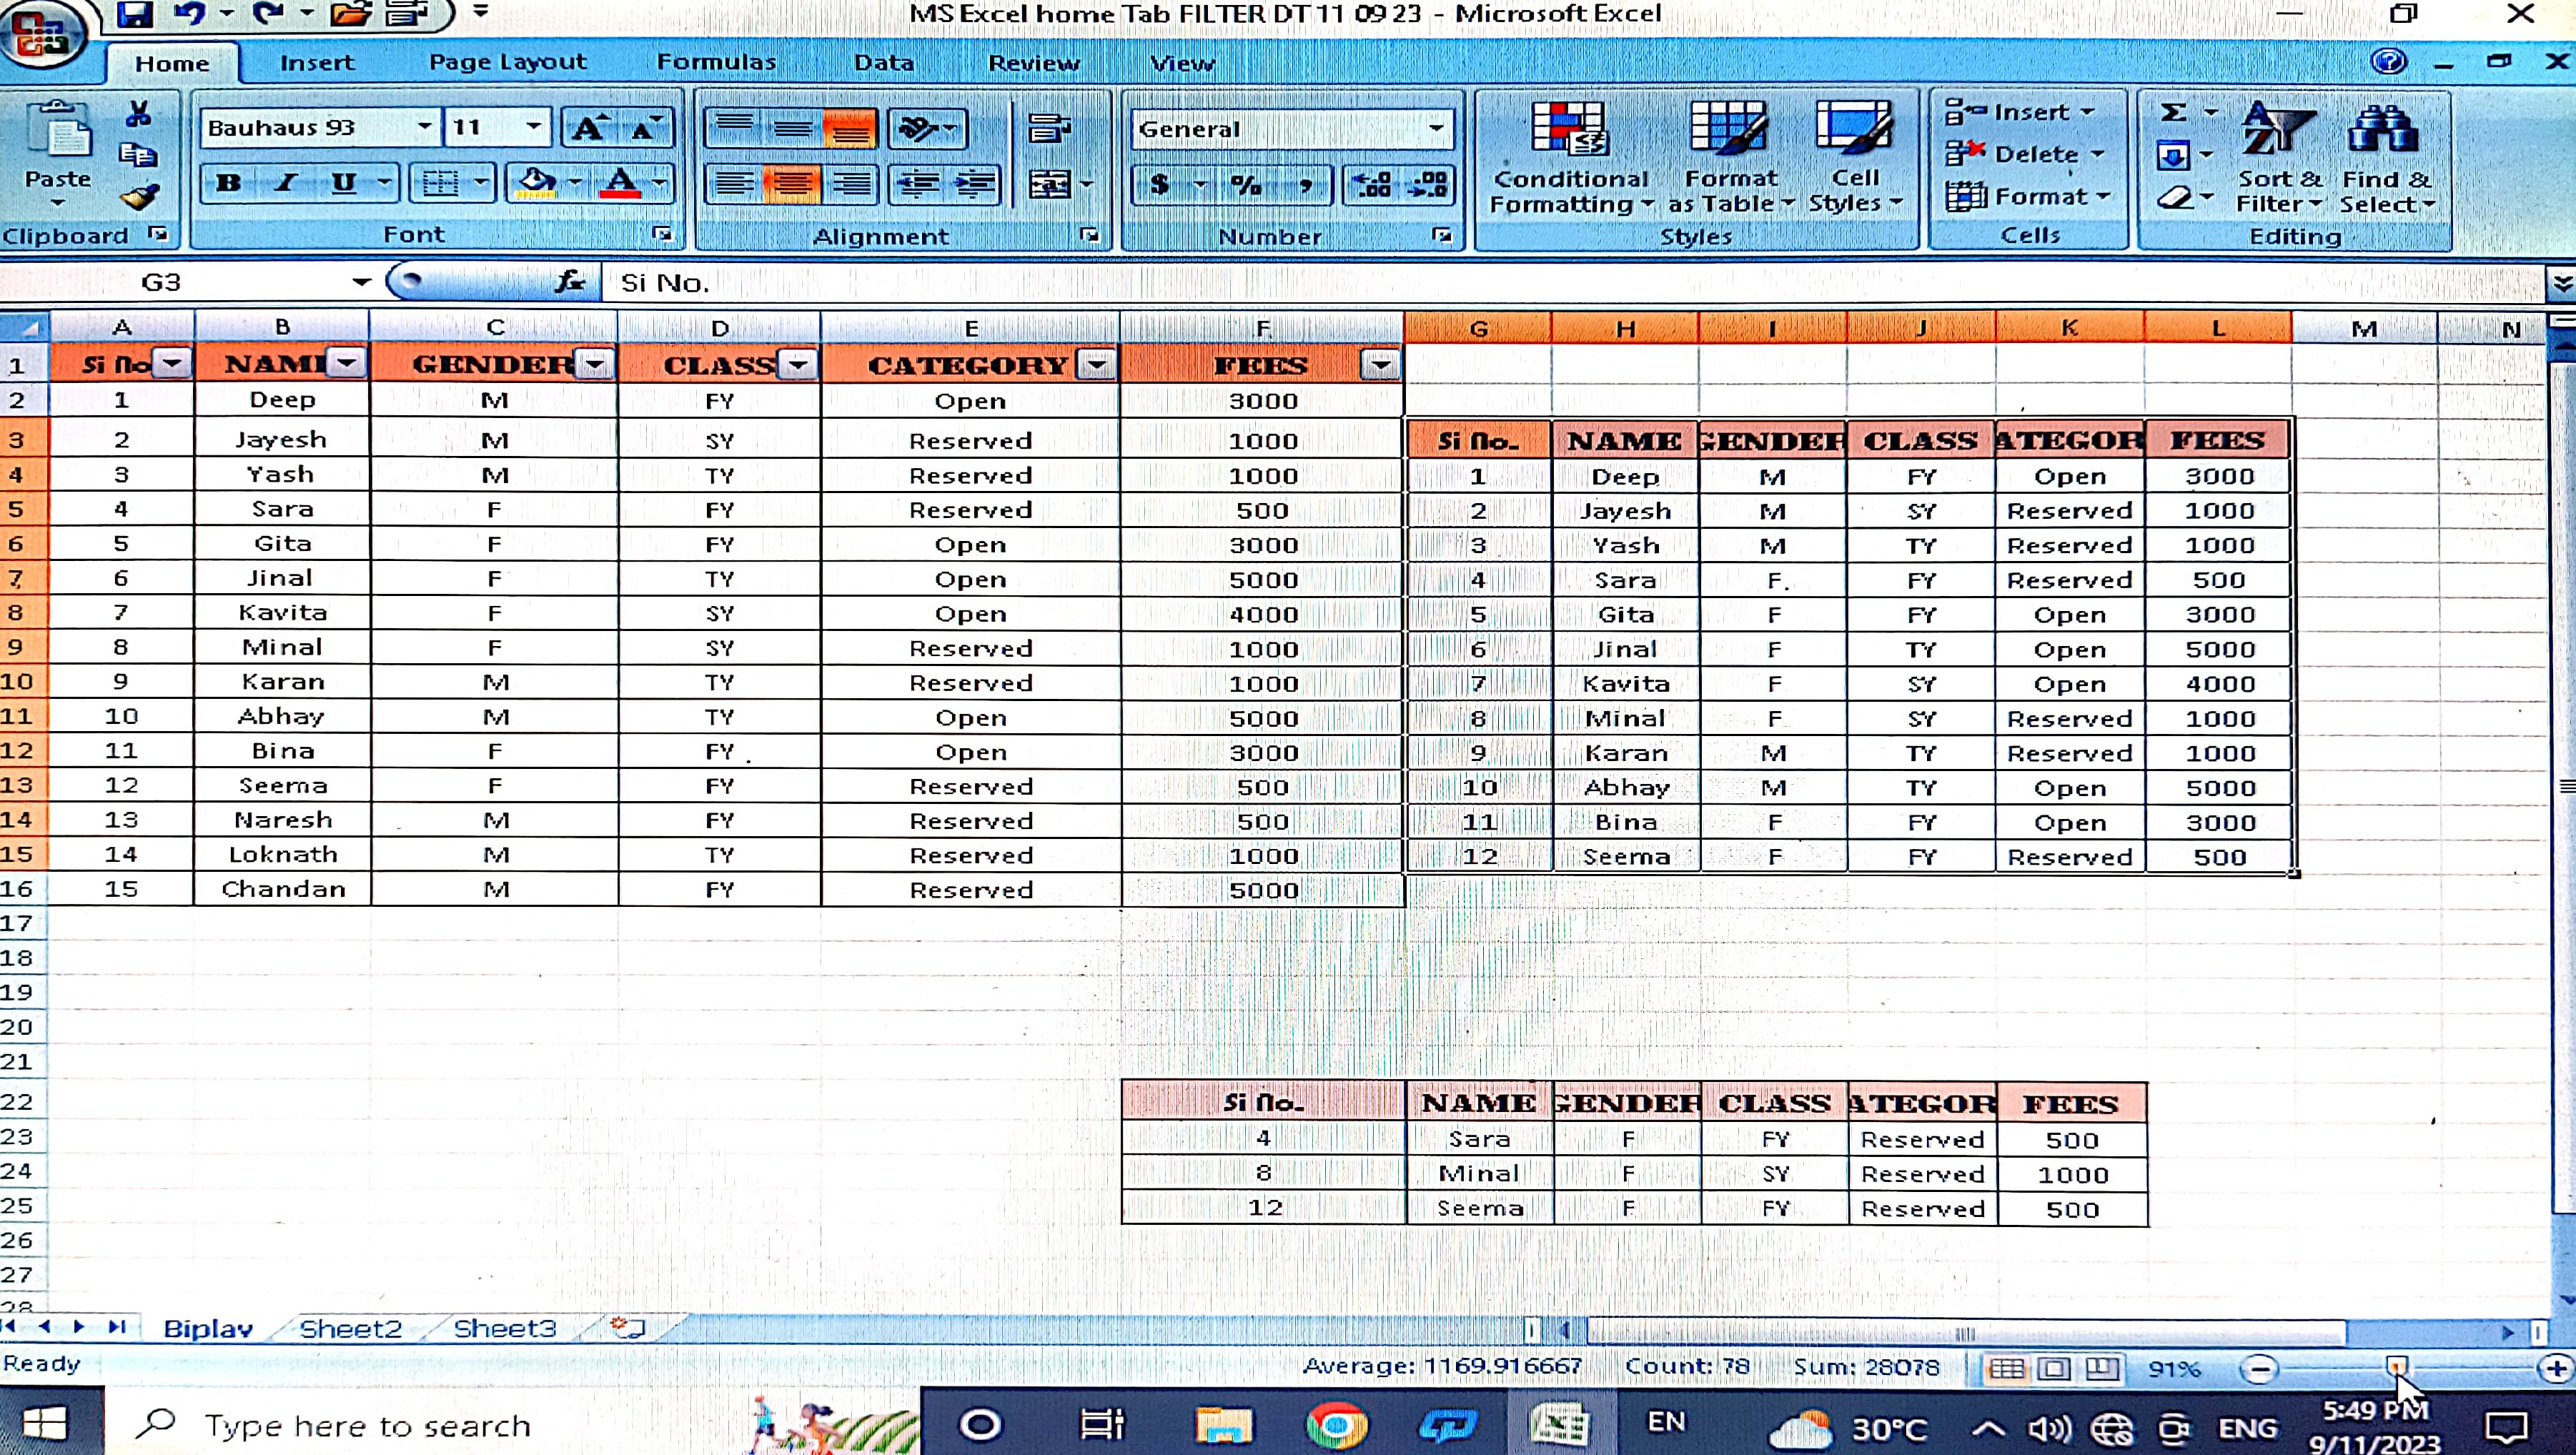The width and height of the screenshot is (2576, 1455).
Task: Apply percent style number format
Action: pos(1245,184)
